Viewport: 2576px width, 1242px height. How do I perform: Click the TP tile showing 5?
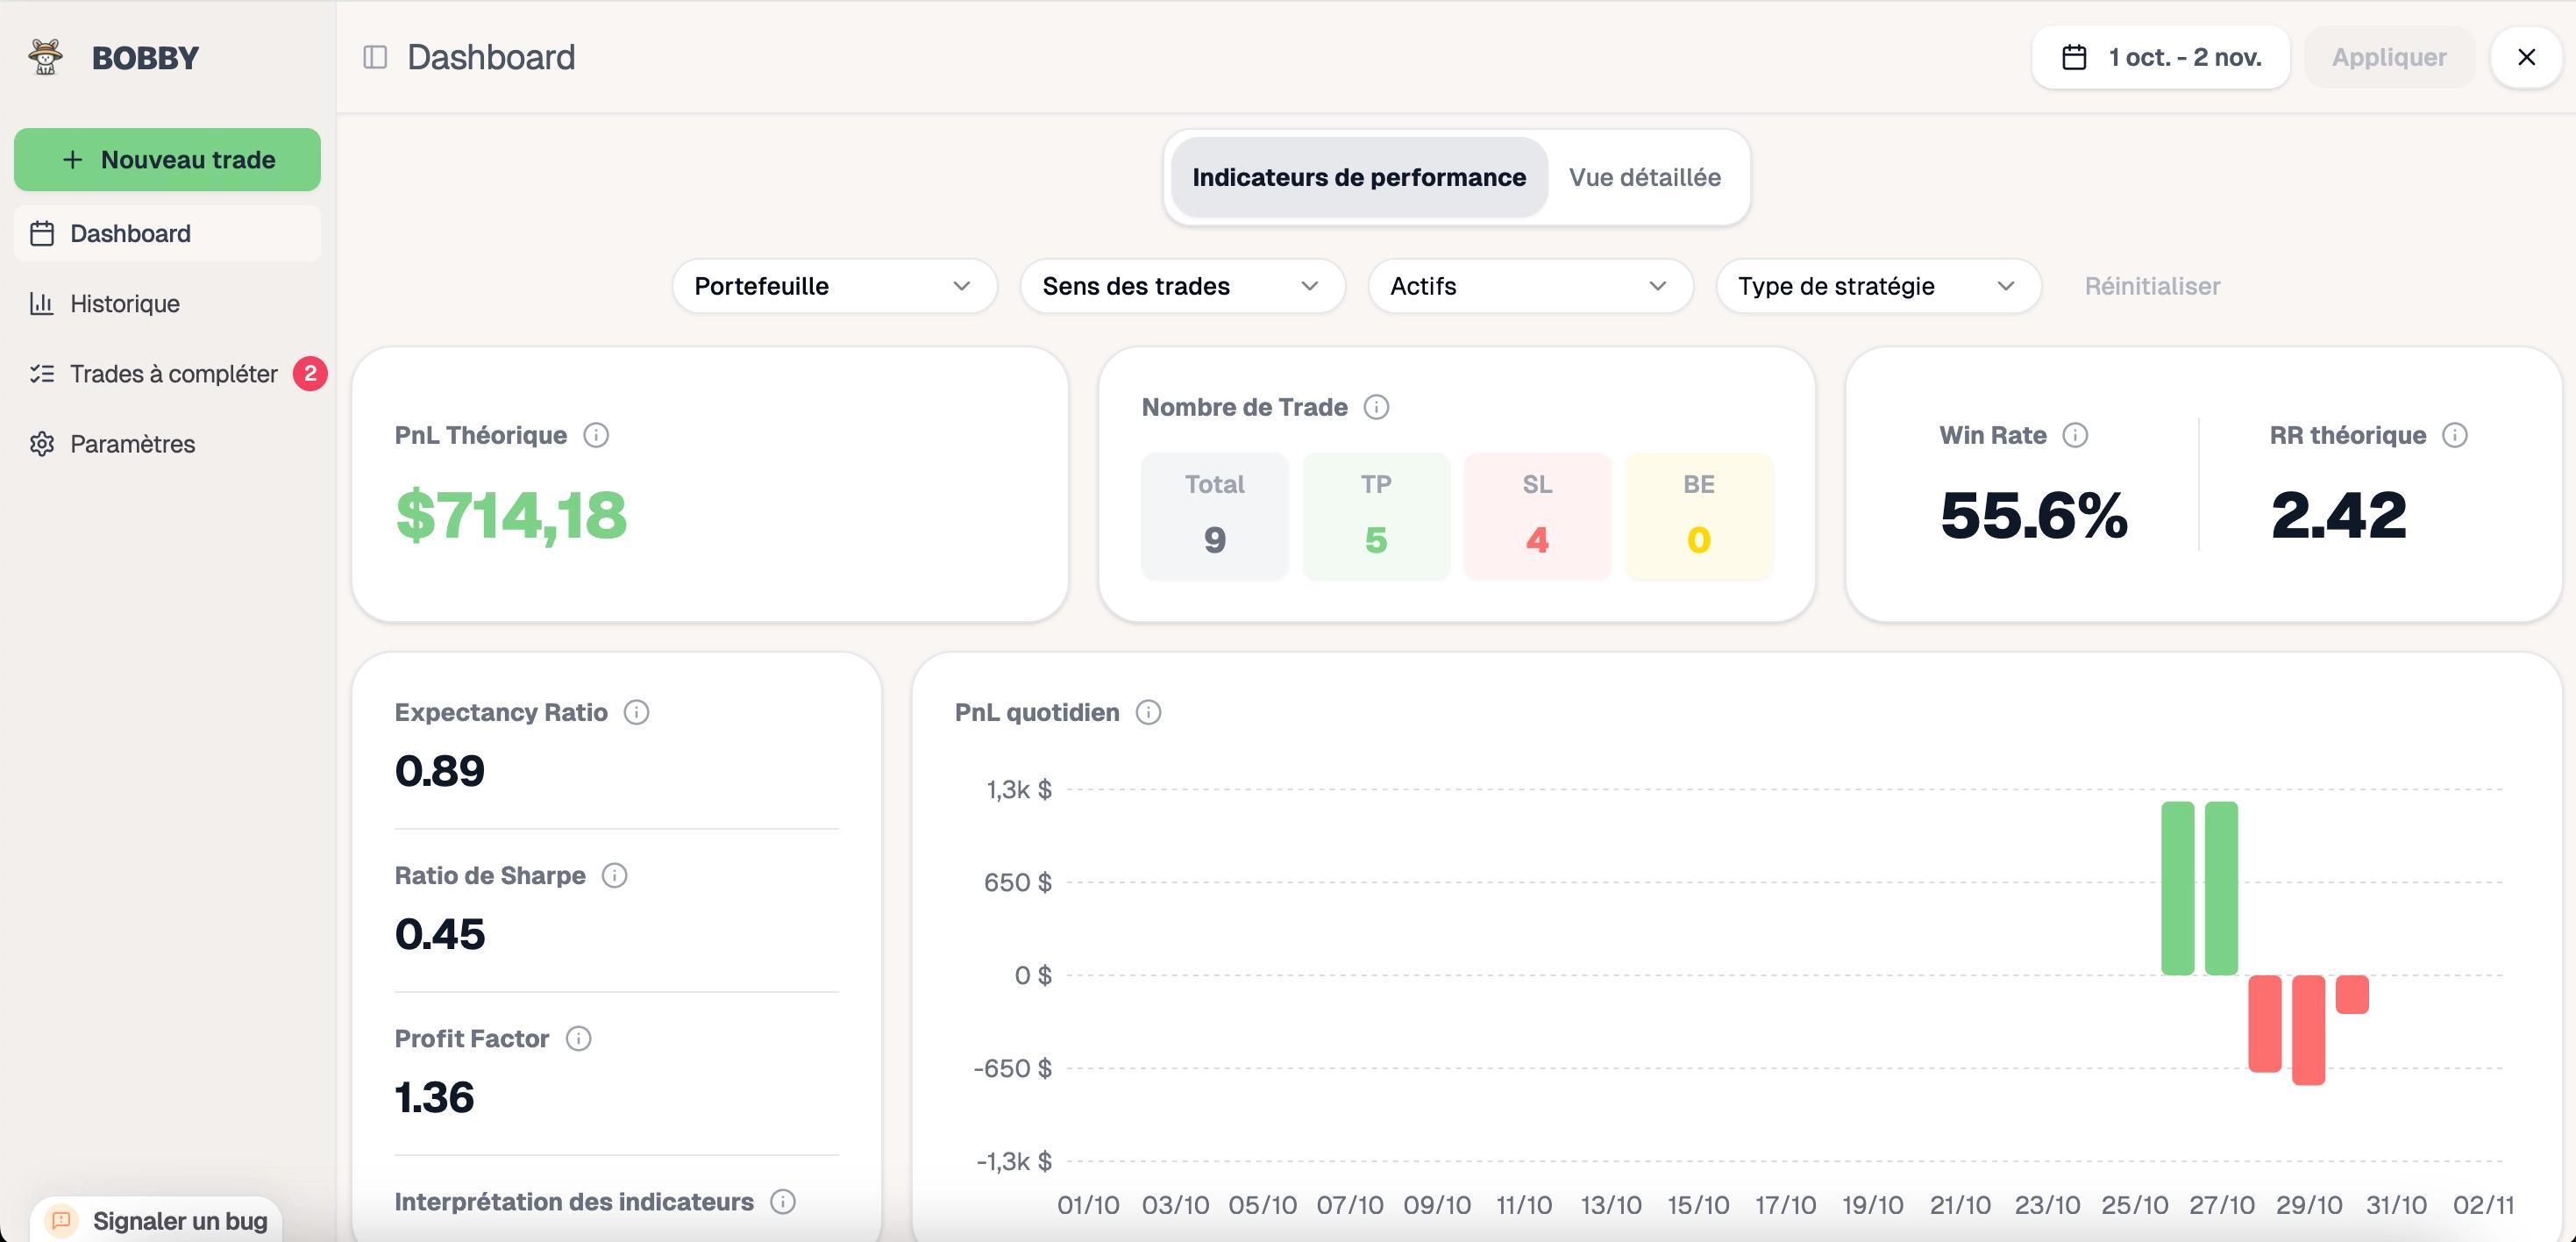pos(1376,516)
